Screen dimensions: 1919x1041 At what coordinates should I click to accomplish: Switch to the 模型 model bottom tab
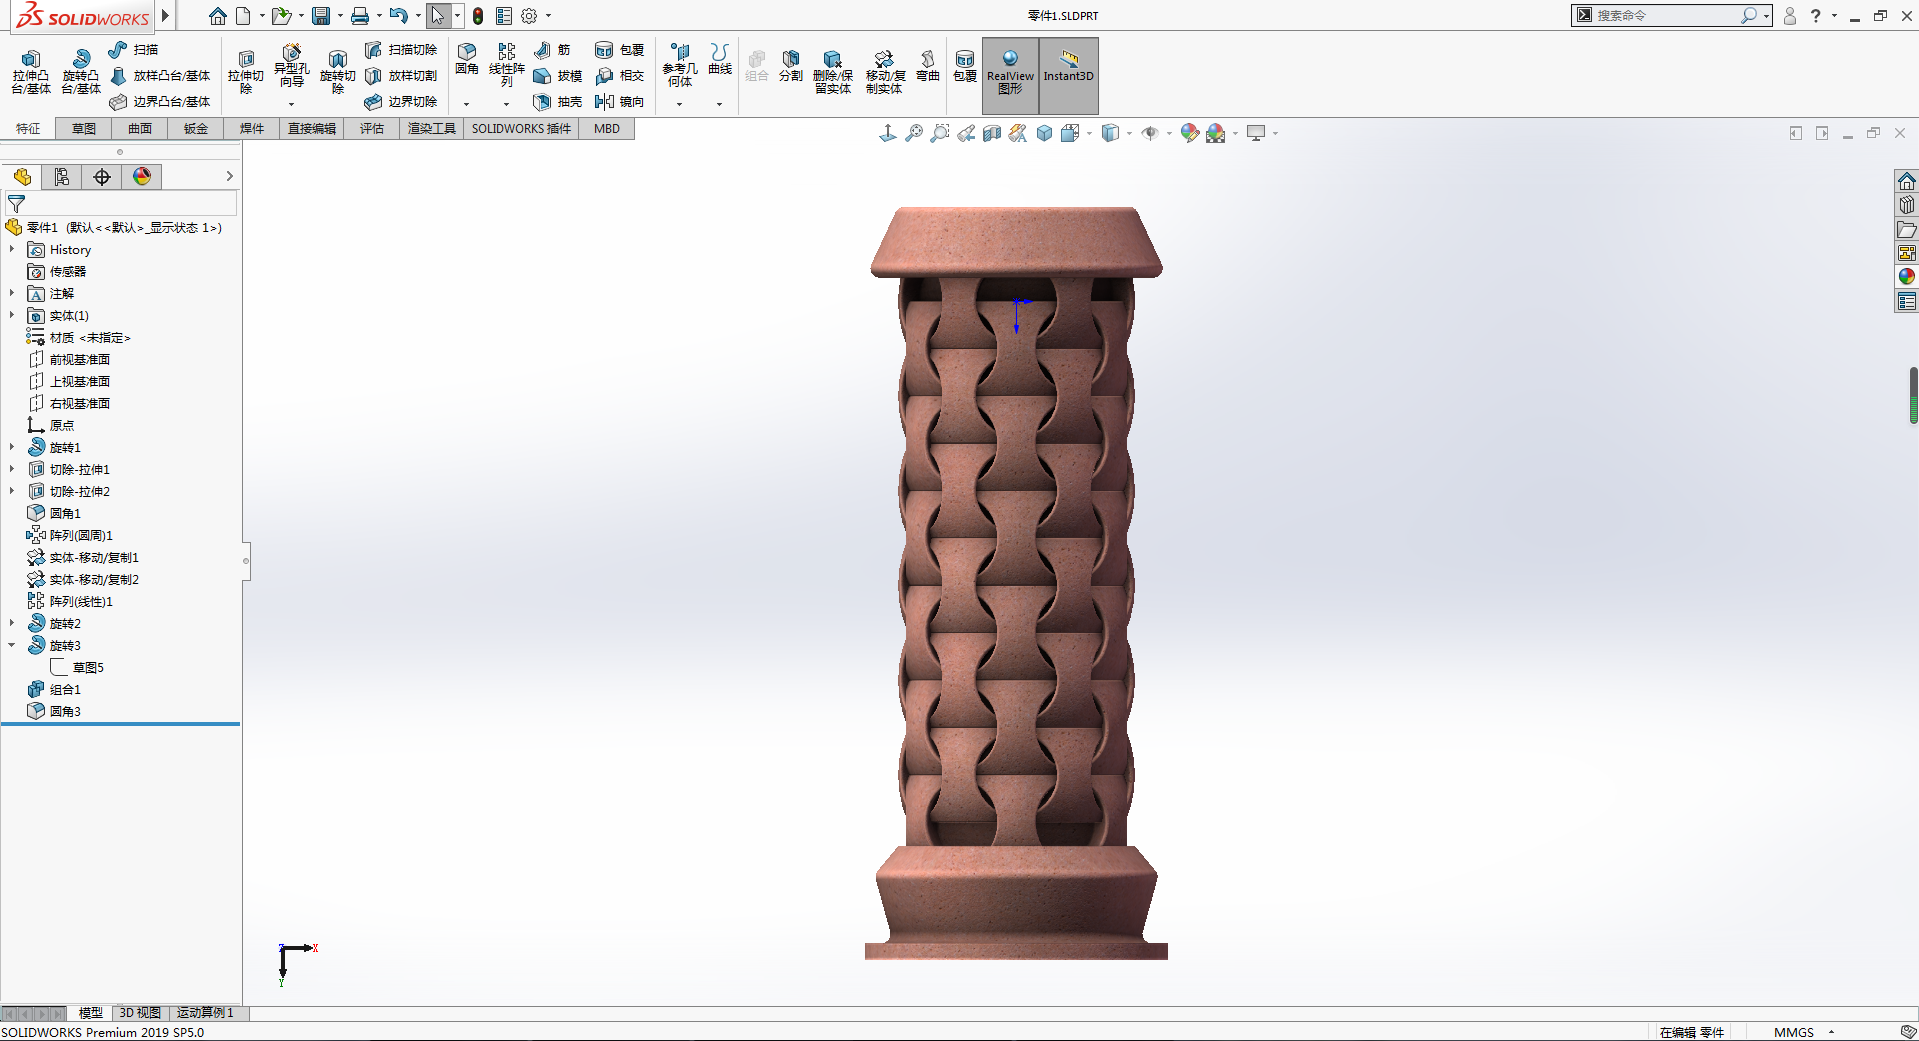coord(91,1013)
